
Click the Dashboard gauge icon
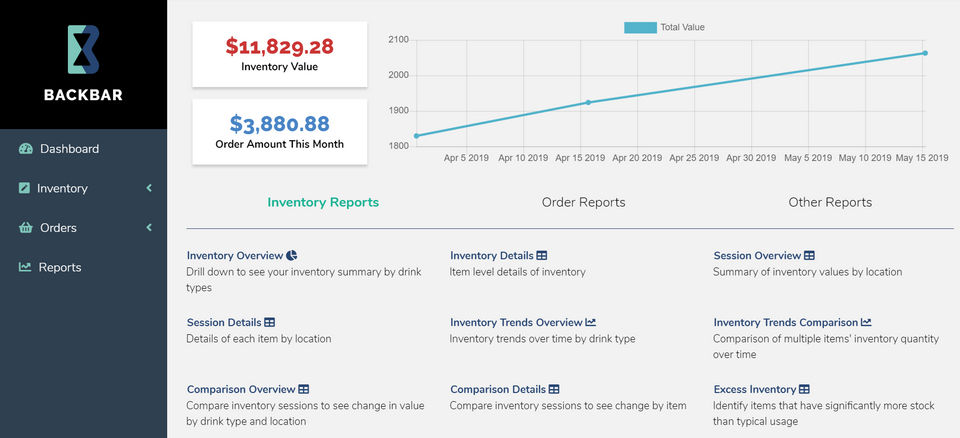(x=26, y=149)
